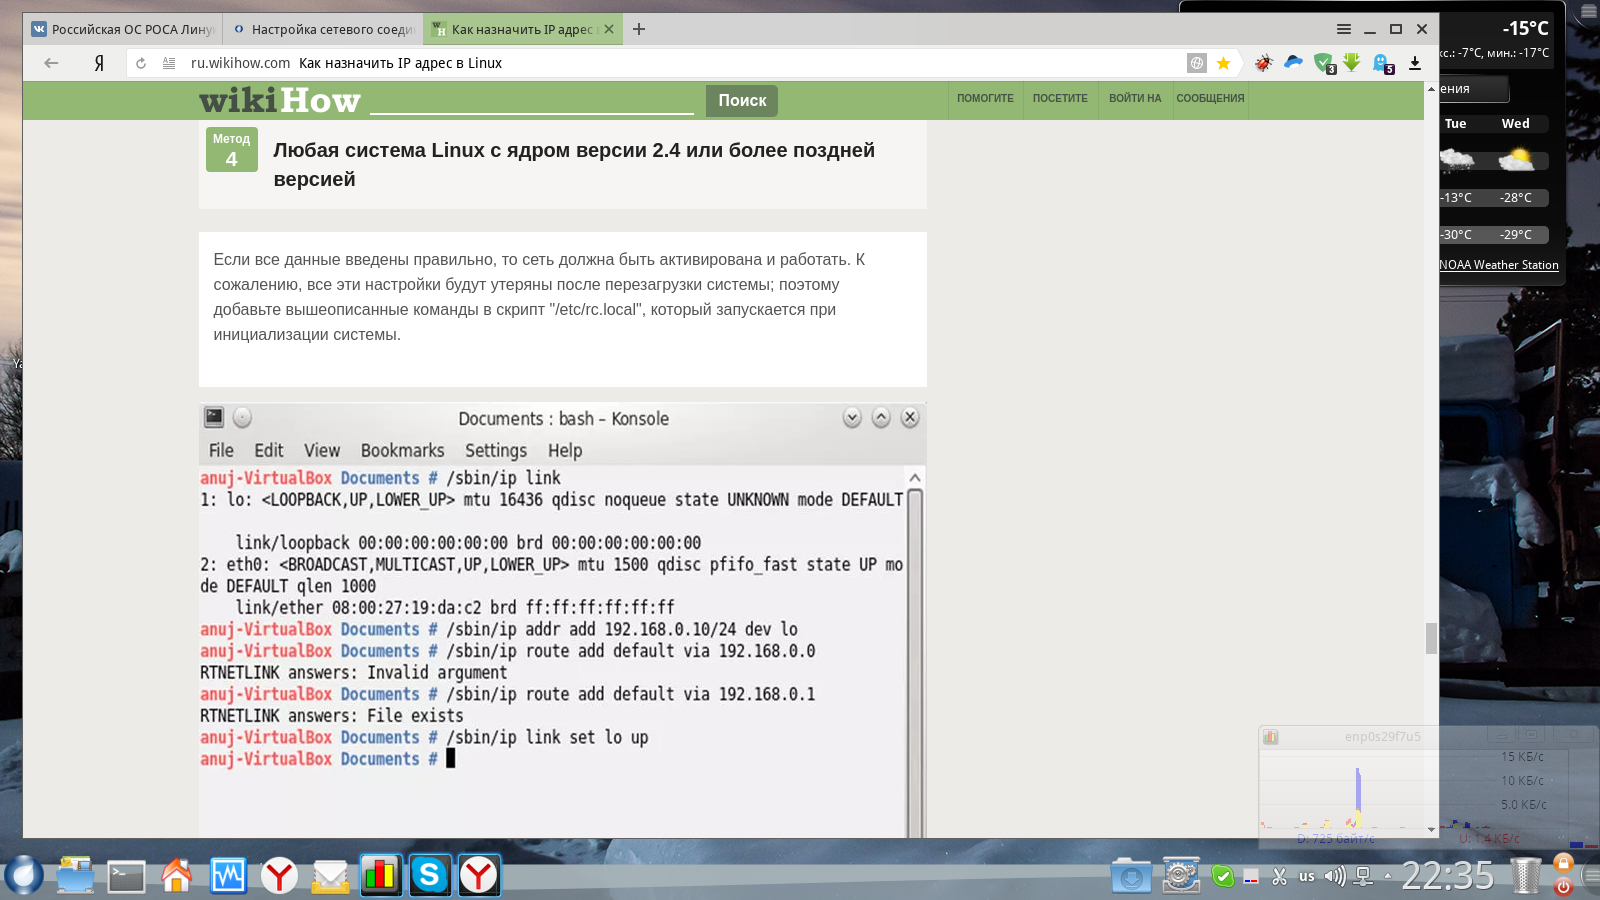Viewport: 1600px width, 900px height.
Task: Open the trash bin on the panel
Action: coord(1525,876)
